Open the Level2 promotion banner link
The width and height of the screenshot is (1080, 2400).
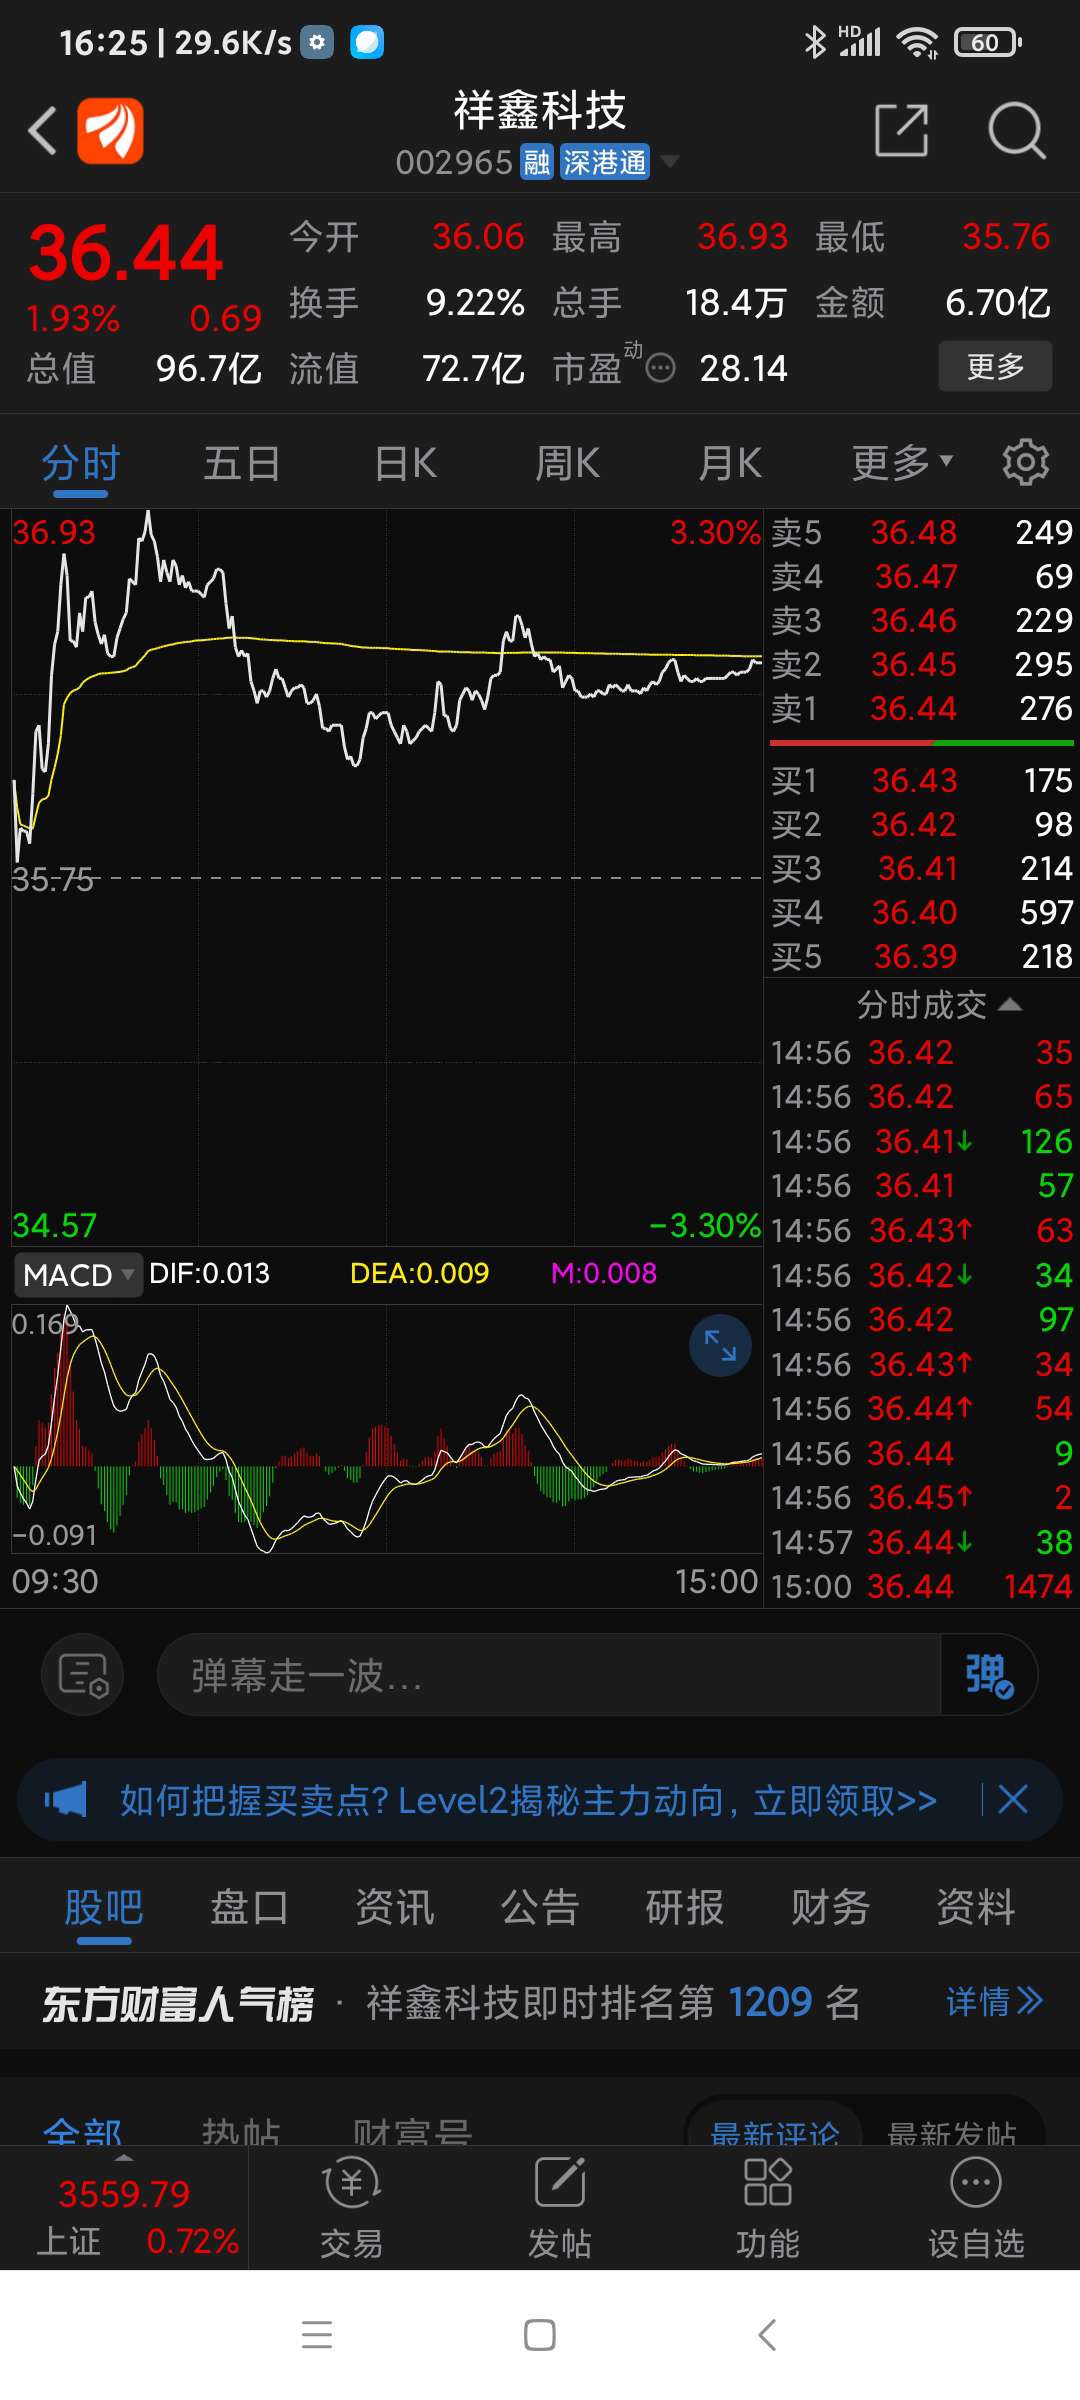[528, 1800]
